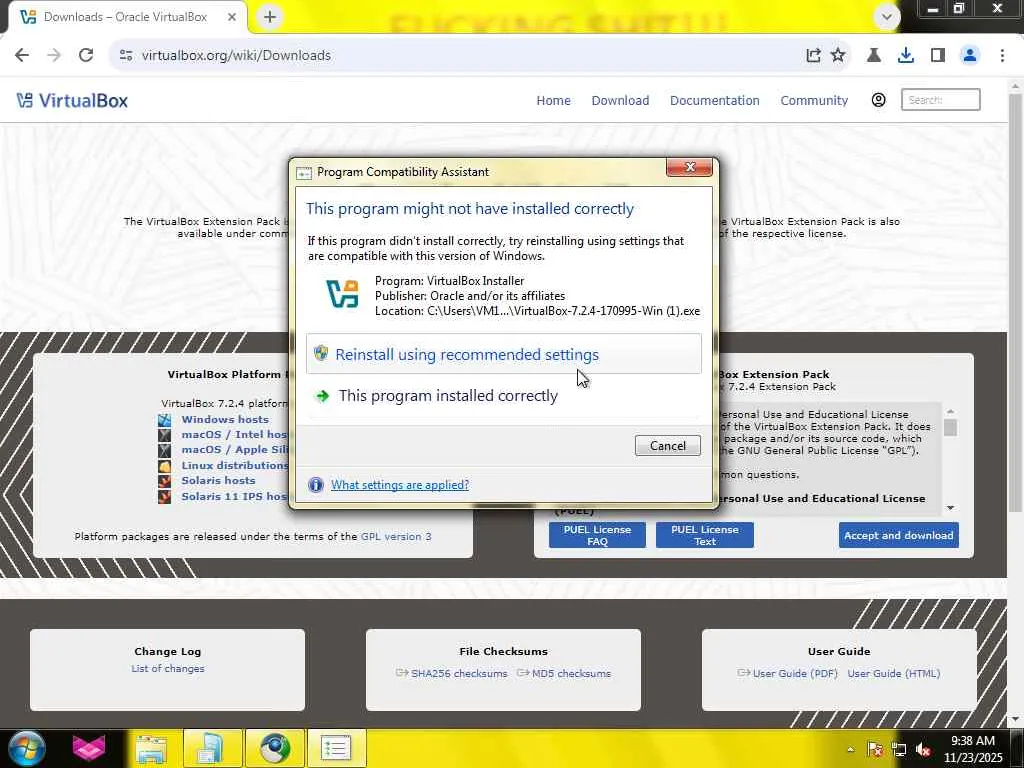Close the Program Compatibility Assistant window

click(689, 167)
